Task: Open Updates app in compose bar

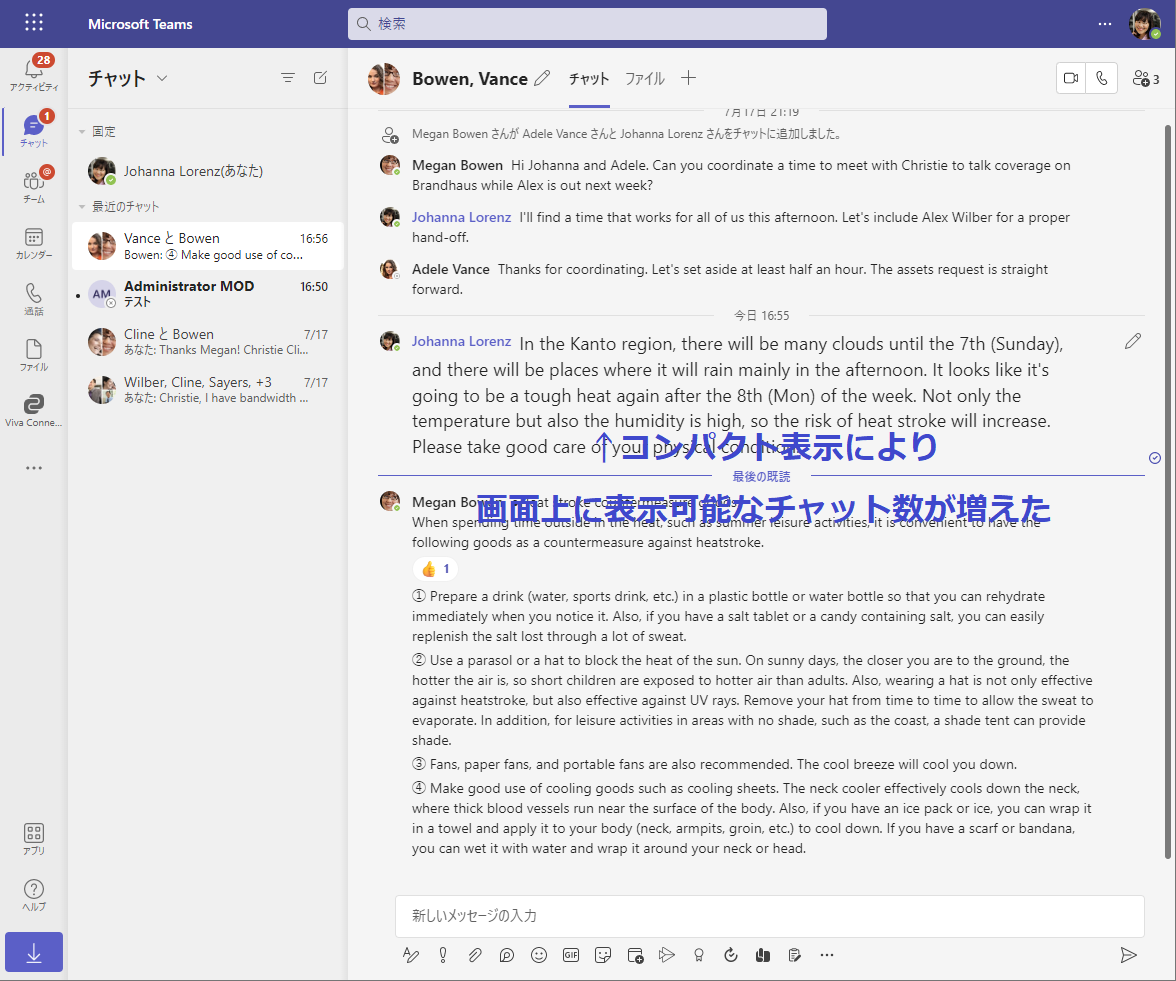Action: 730,955
